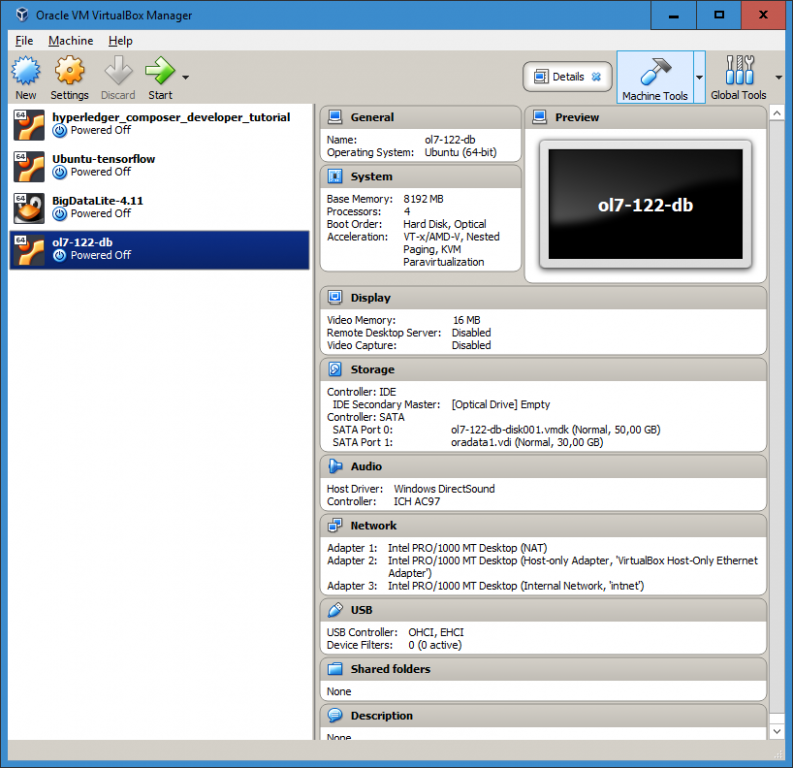Click the Ubuntu (64-bit) operating system value

point(460,152)
